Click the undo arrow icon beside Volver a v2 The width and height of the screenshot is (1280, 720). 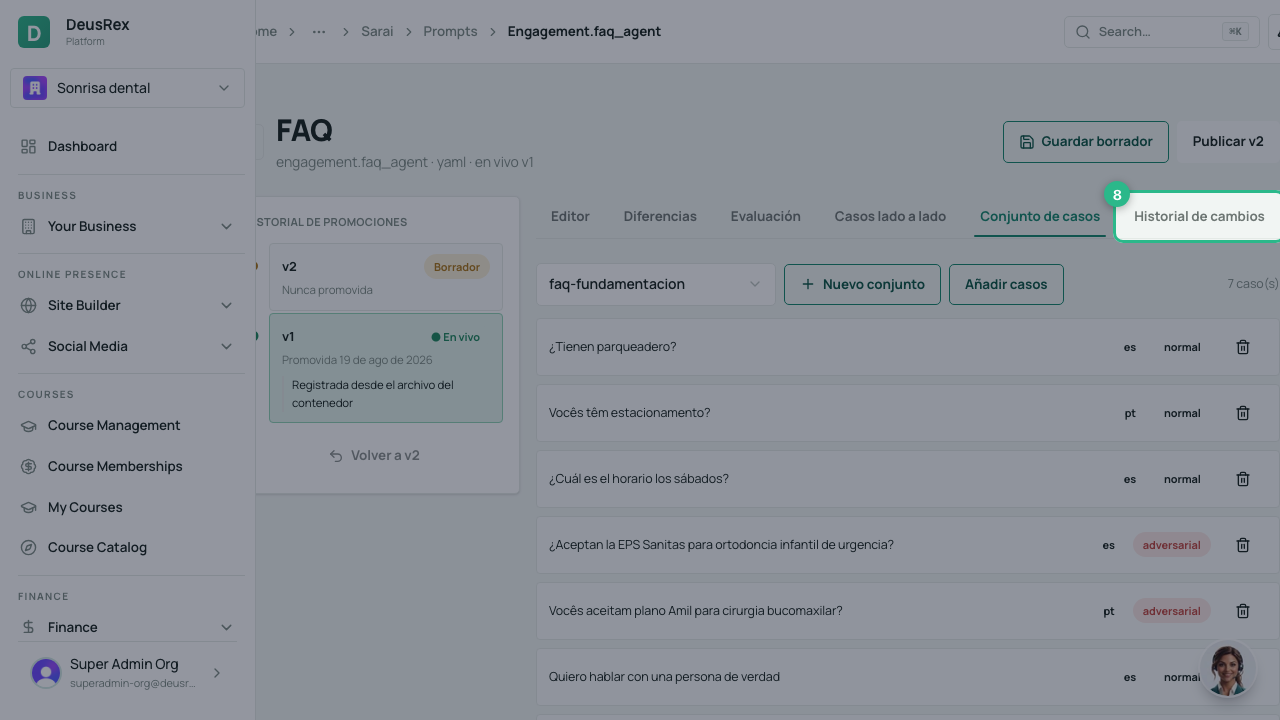(x=336, y=455)
